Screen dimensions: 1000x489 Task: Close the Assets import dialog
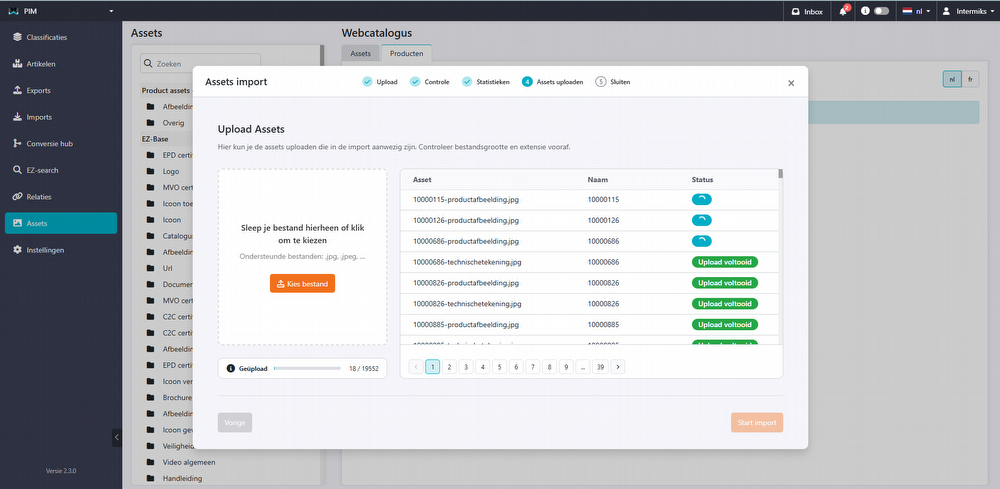point(791,83)
